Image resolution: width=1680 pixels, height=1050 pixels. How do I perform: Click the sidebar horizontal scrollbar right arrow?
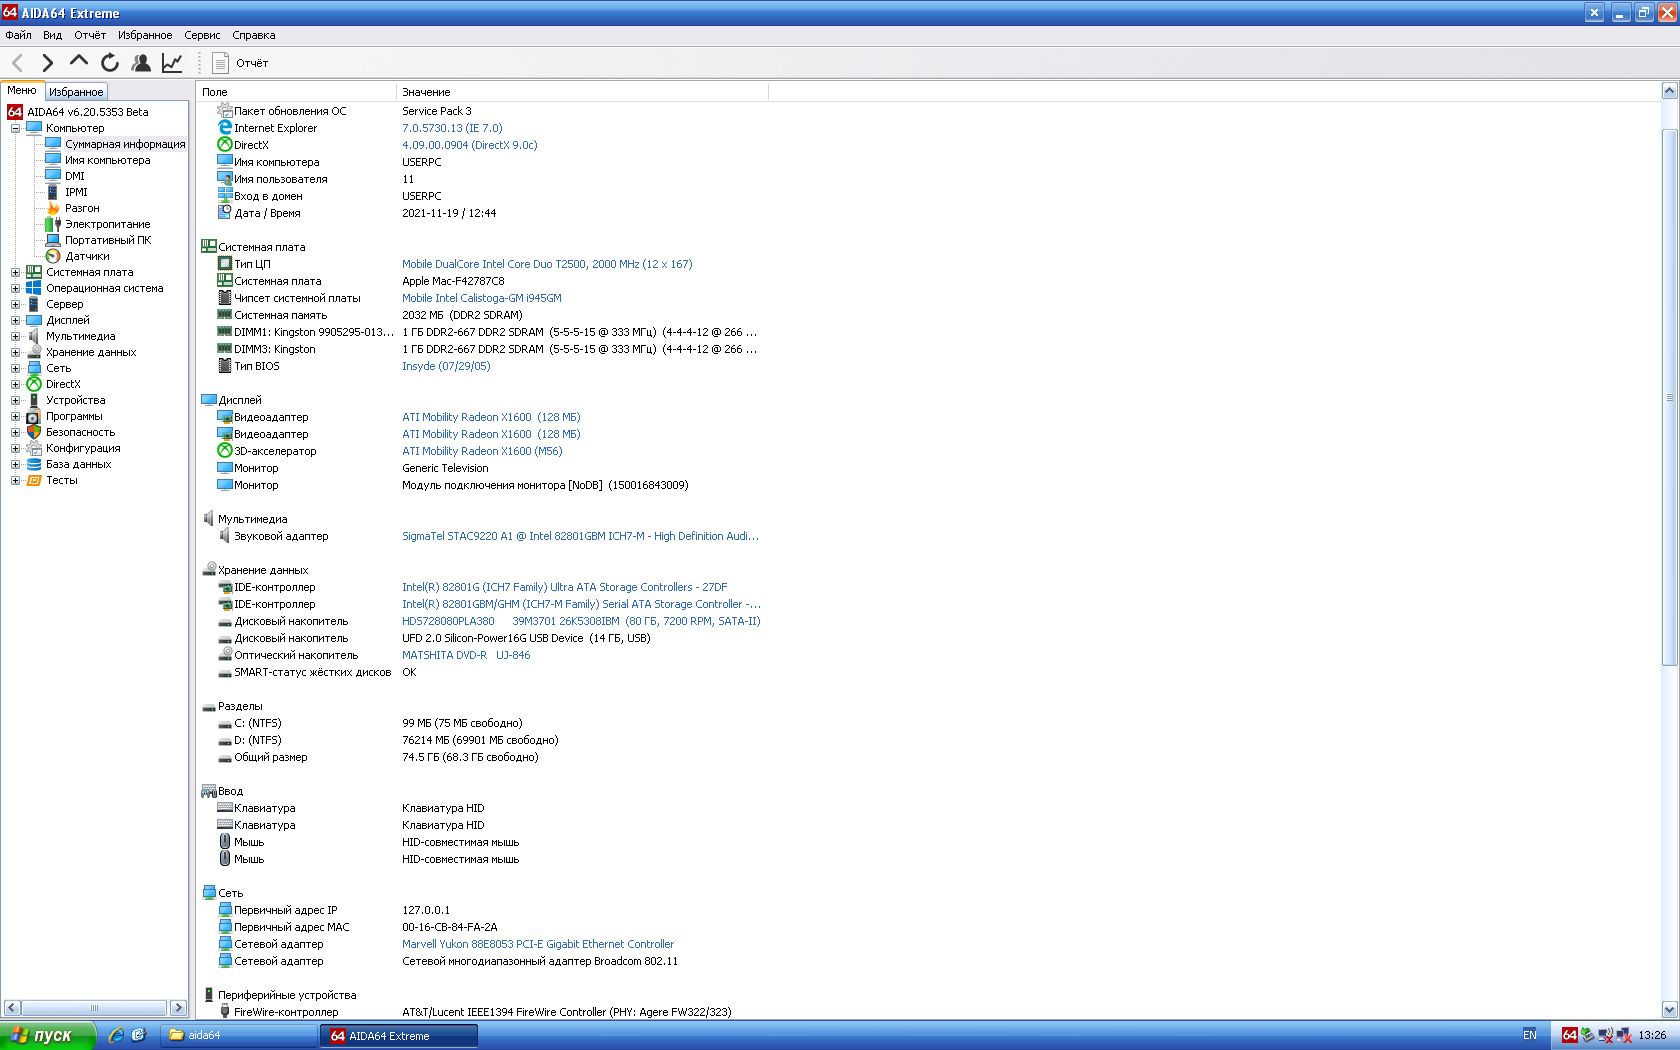pyautogui.click(x=179, y=1008)
